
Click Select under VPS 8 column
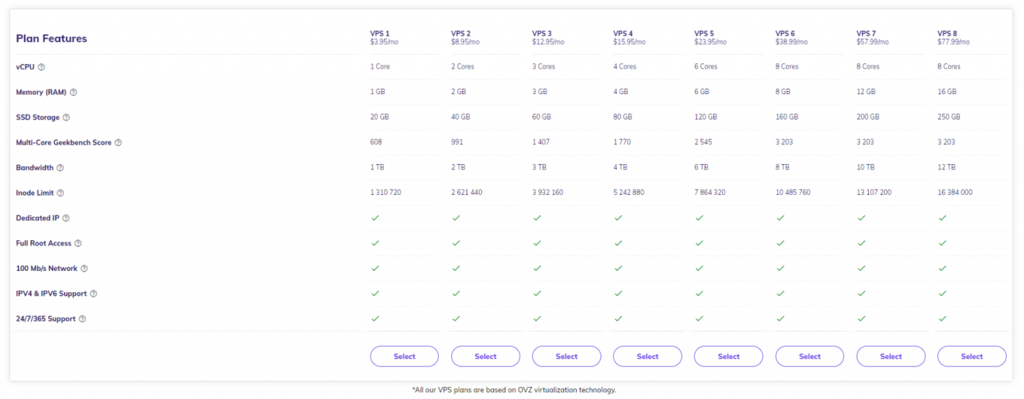click(971, 357)
